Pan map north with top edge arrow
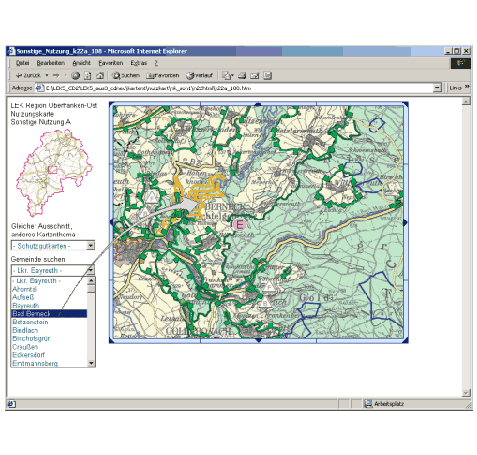The height and width of the screenshot is (455, 477). tap(258, 105)
